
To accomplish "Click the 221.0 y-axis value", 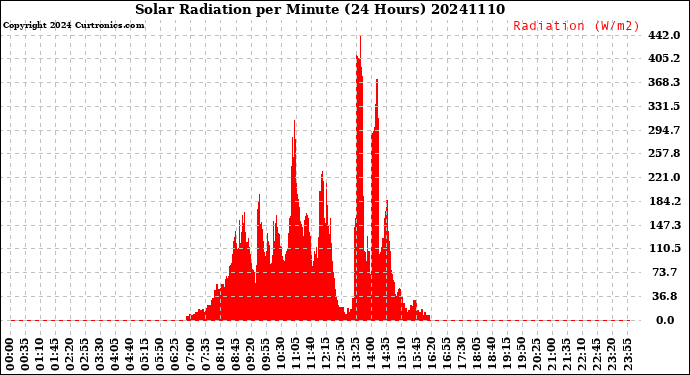I will coord(664,177).
